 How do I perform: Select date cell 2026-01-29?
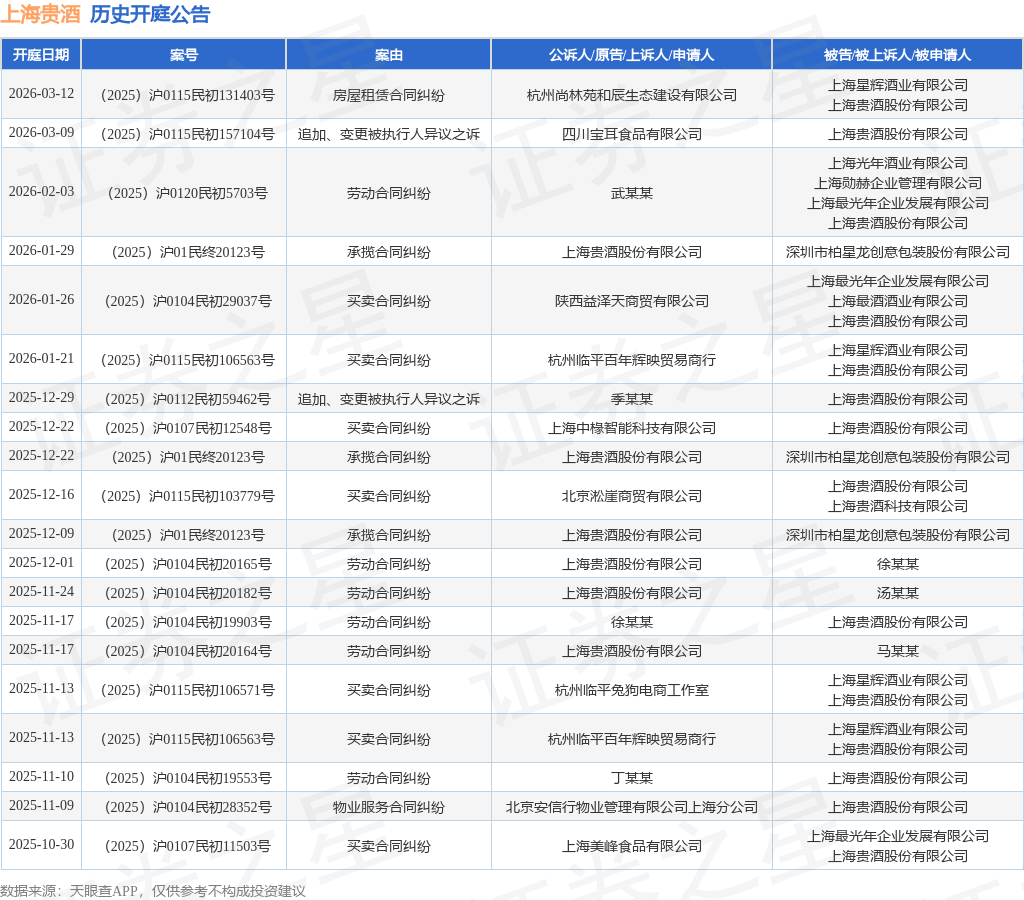(41, 251)
